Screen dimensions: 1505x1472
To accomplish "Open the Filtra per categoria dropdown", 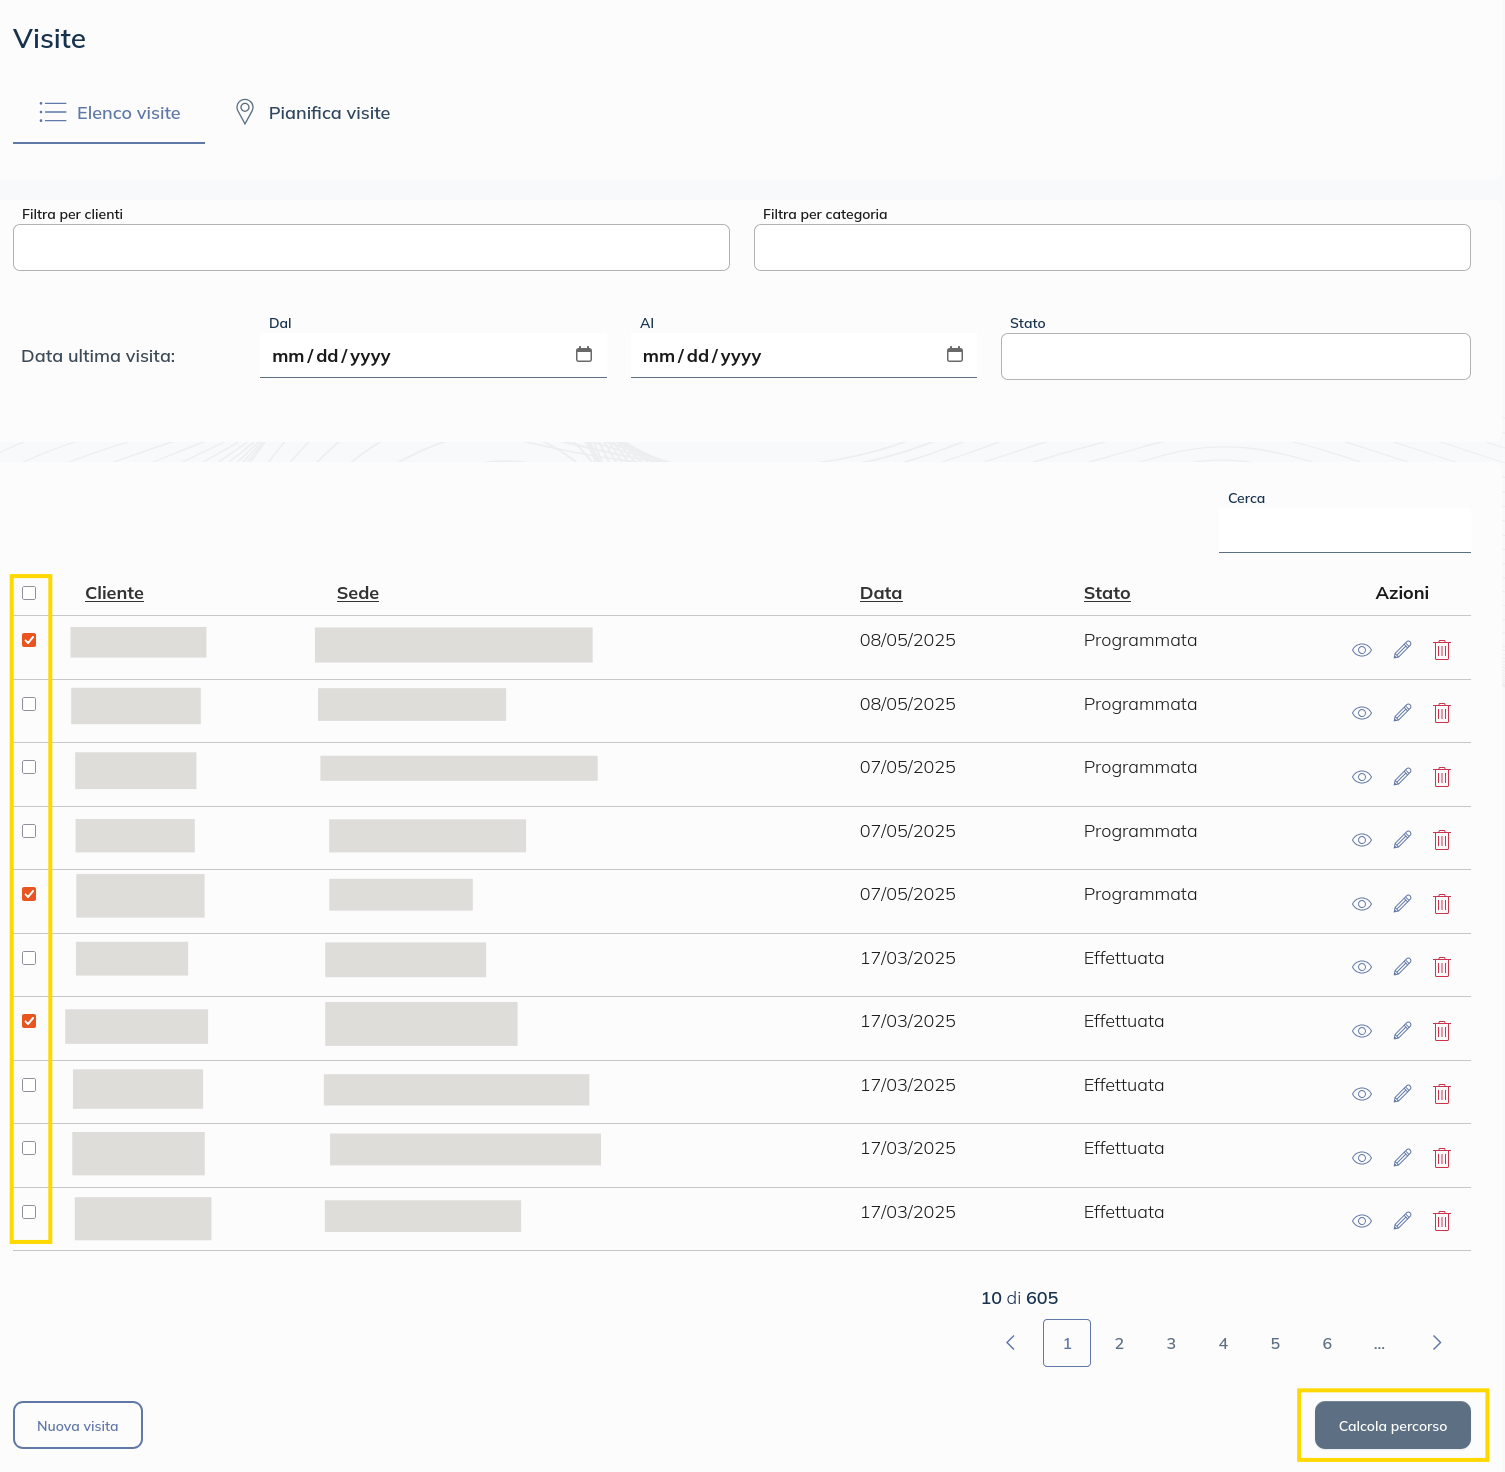I will point(1111,248).
